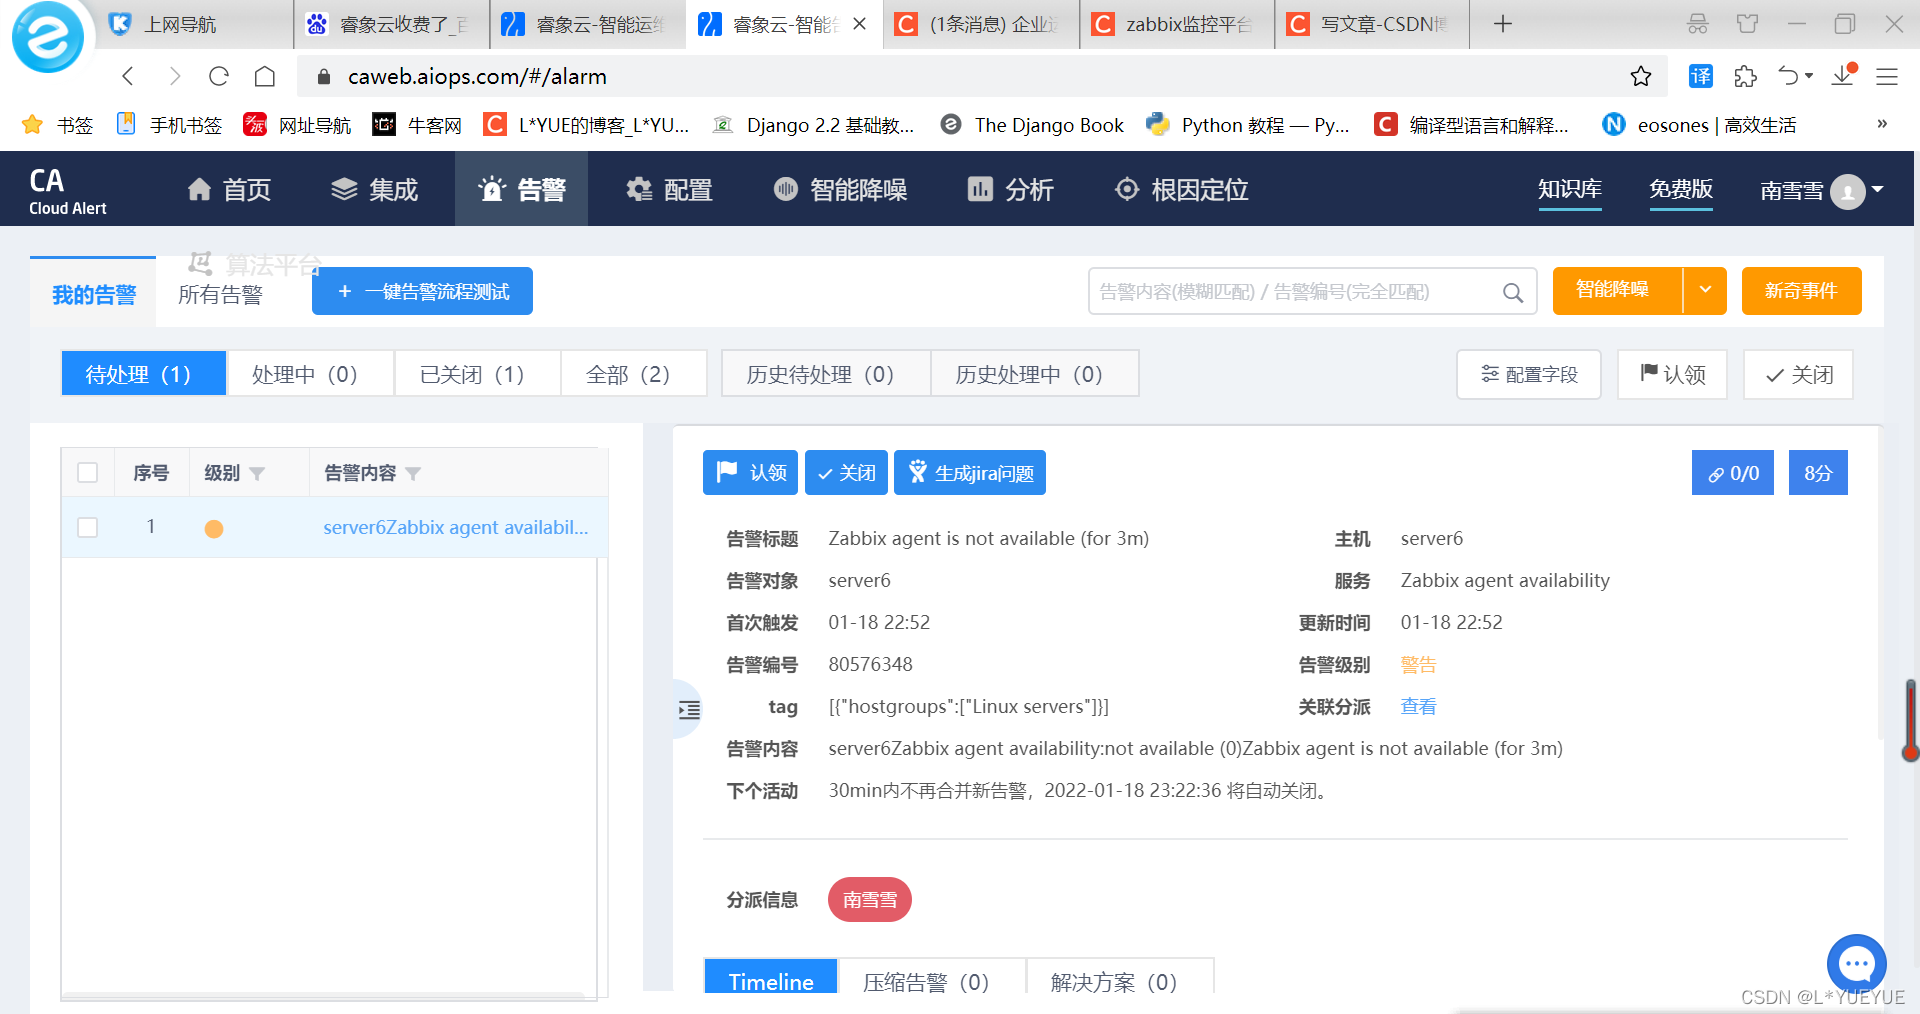The image size is (1920, 1014).
Task: Click the user avatar icon
Action: click(x=1847, y=190)
